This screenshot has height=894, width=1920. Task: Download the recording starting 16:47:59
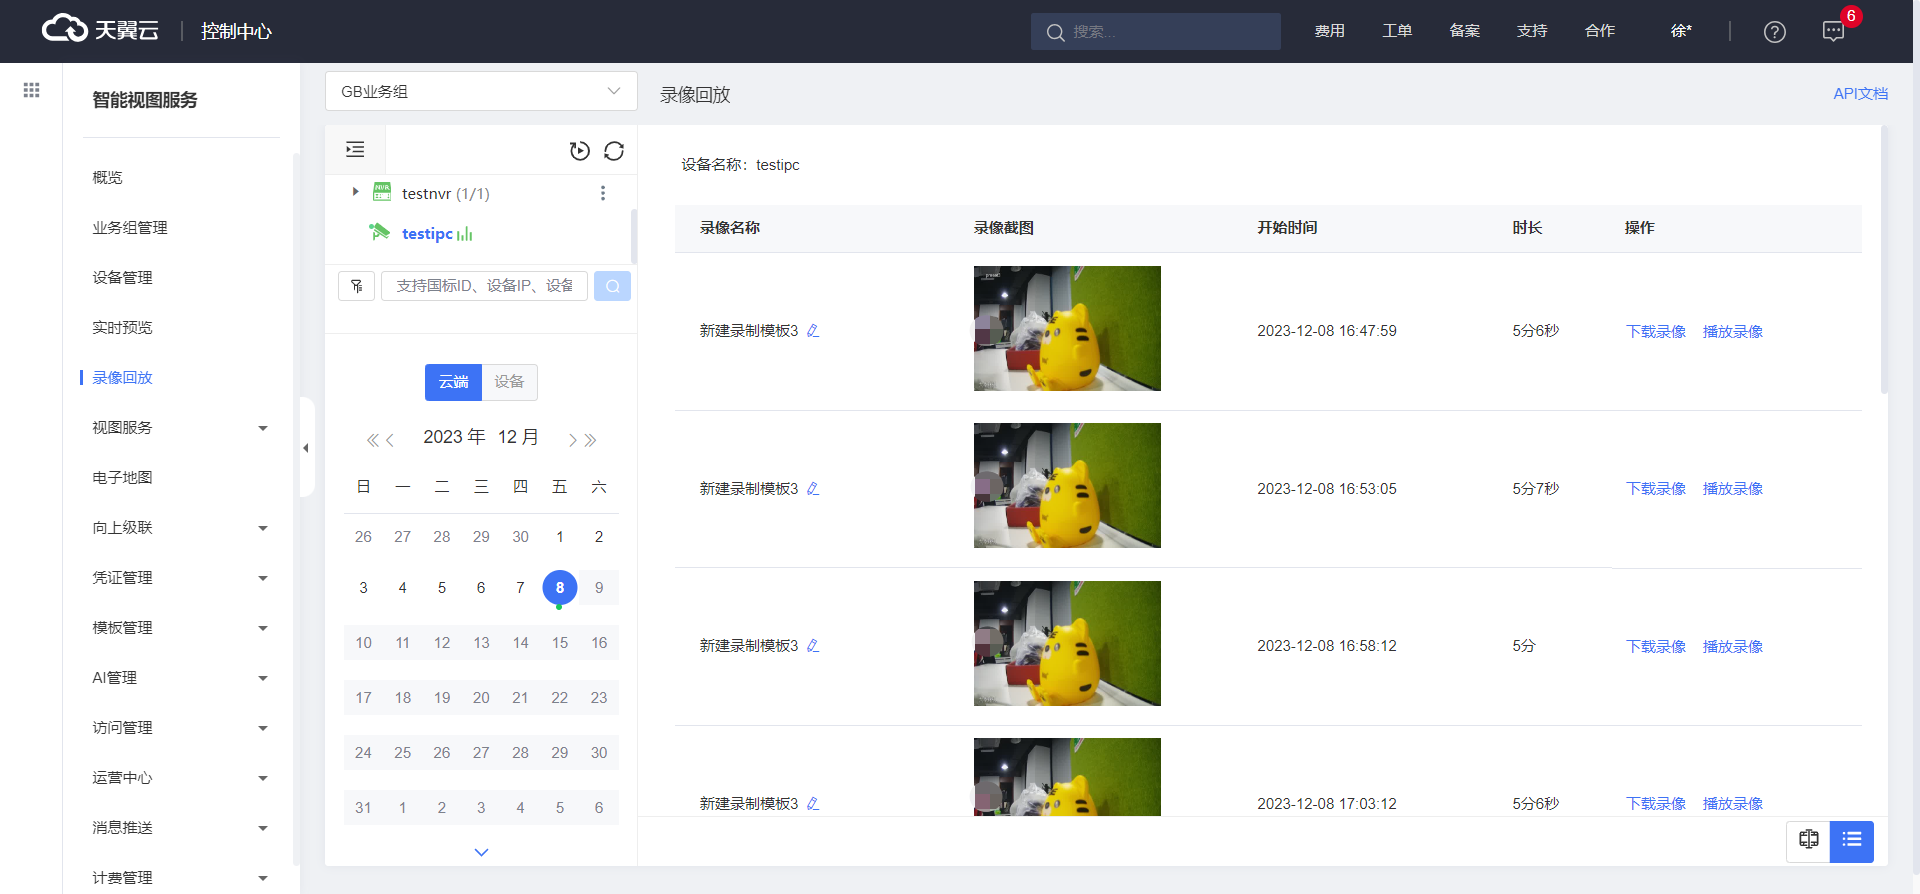click(1656, 331)
